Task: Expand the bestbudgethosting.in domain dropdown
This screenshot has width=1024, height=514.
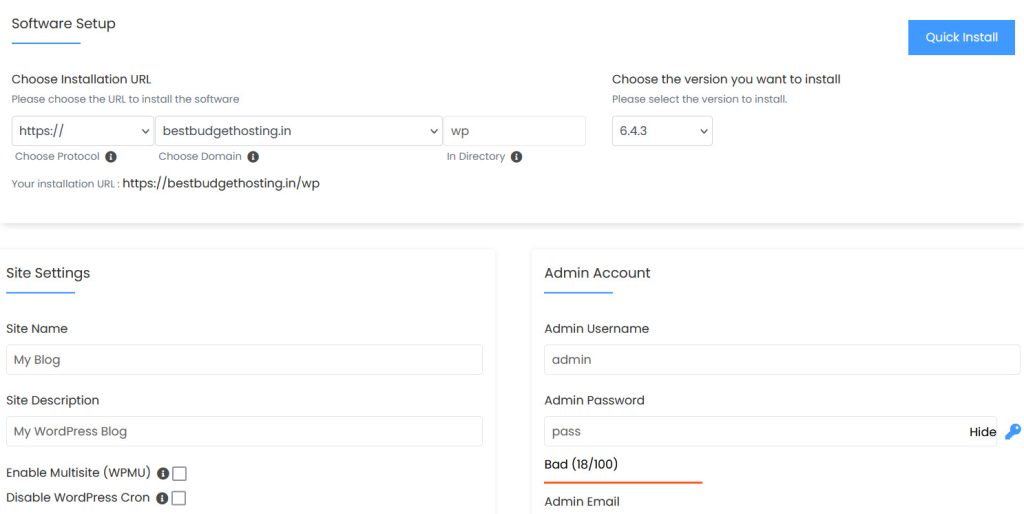Action: tap(298, 131)
